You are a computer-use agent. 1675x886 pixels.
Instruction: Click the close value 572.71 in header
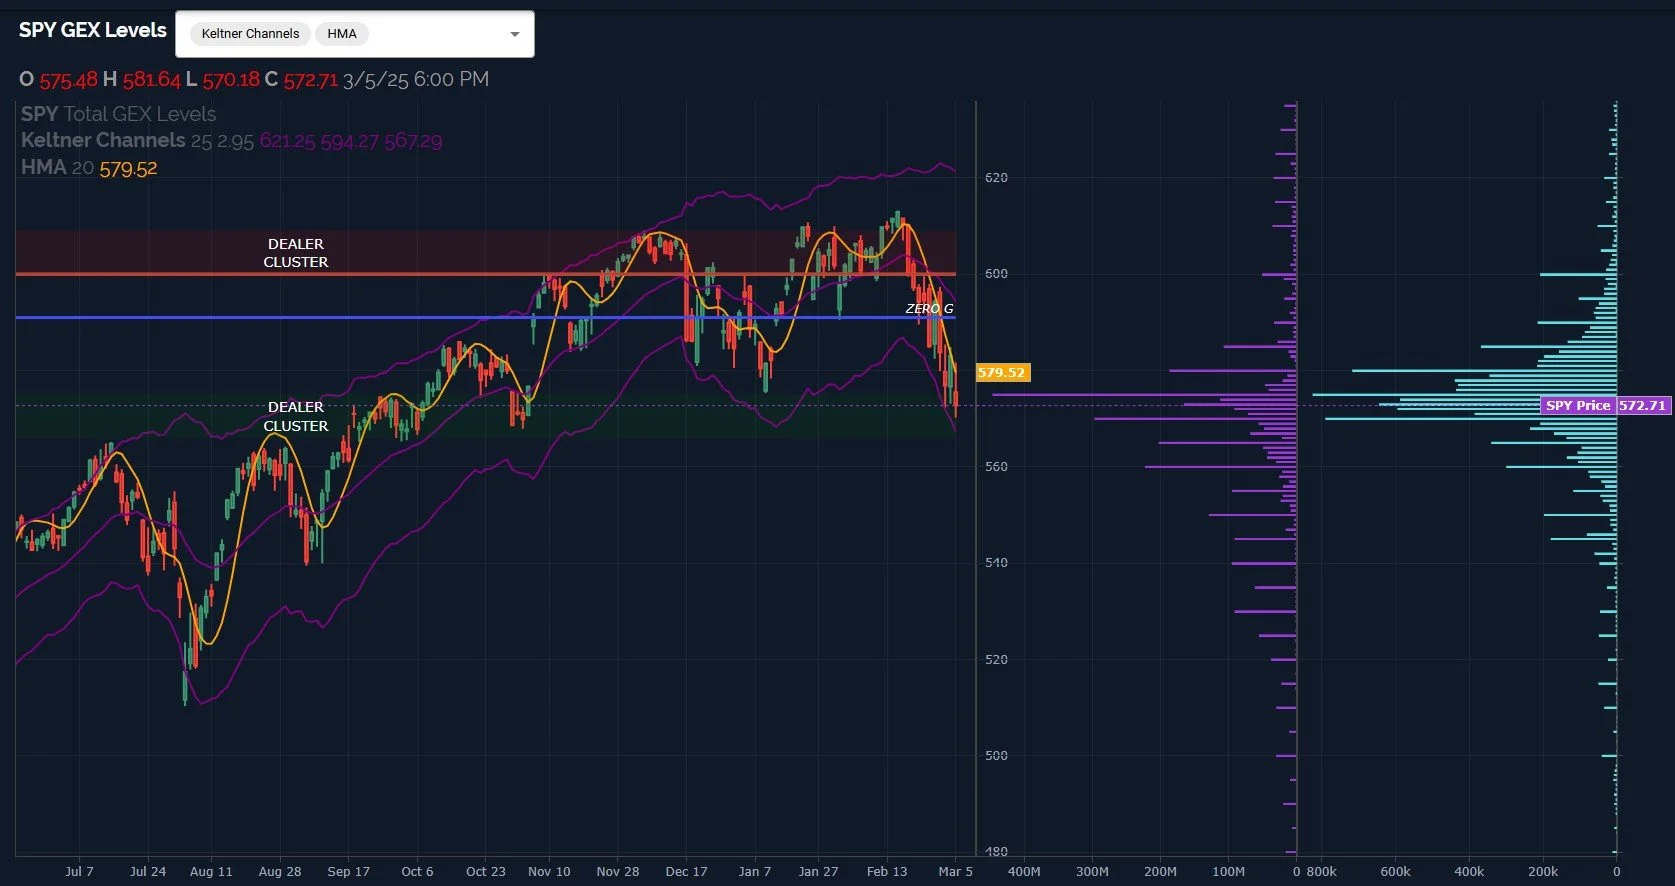(311, 79)
